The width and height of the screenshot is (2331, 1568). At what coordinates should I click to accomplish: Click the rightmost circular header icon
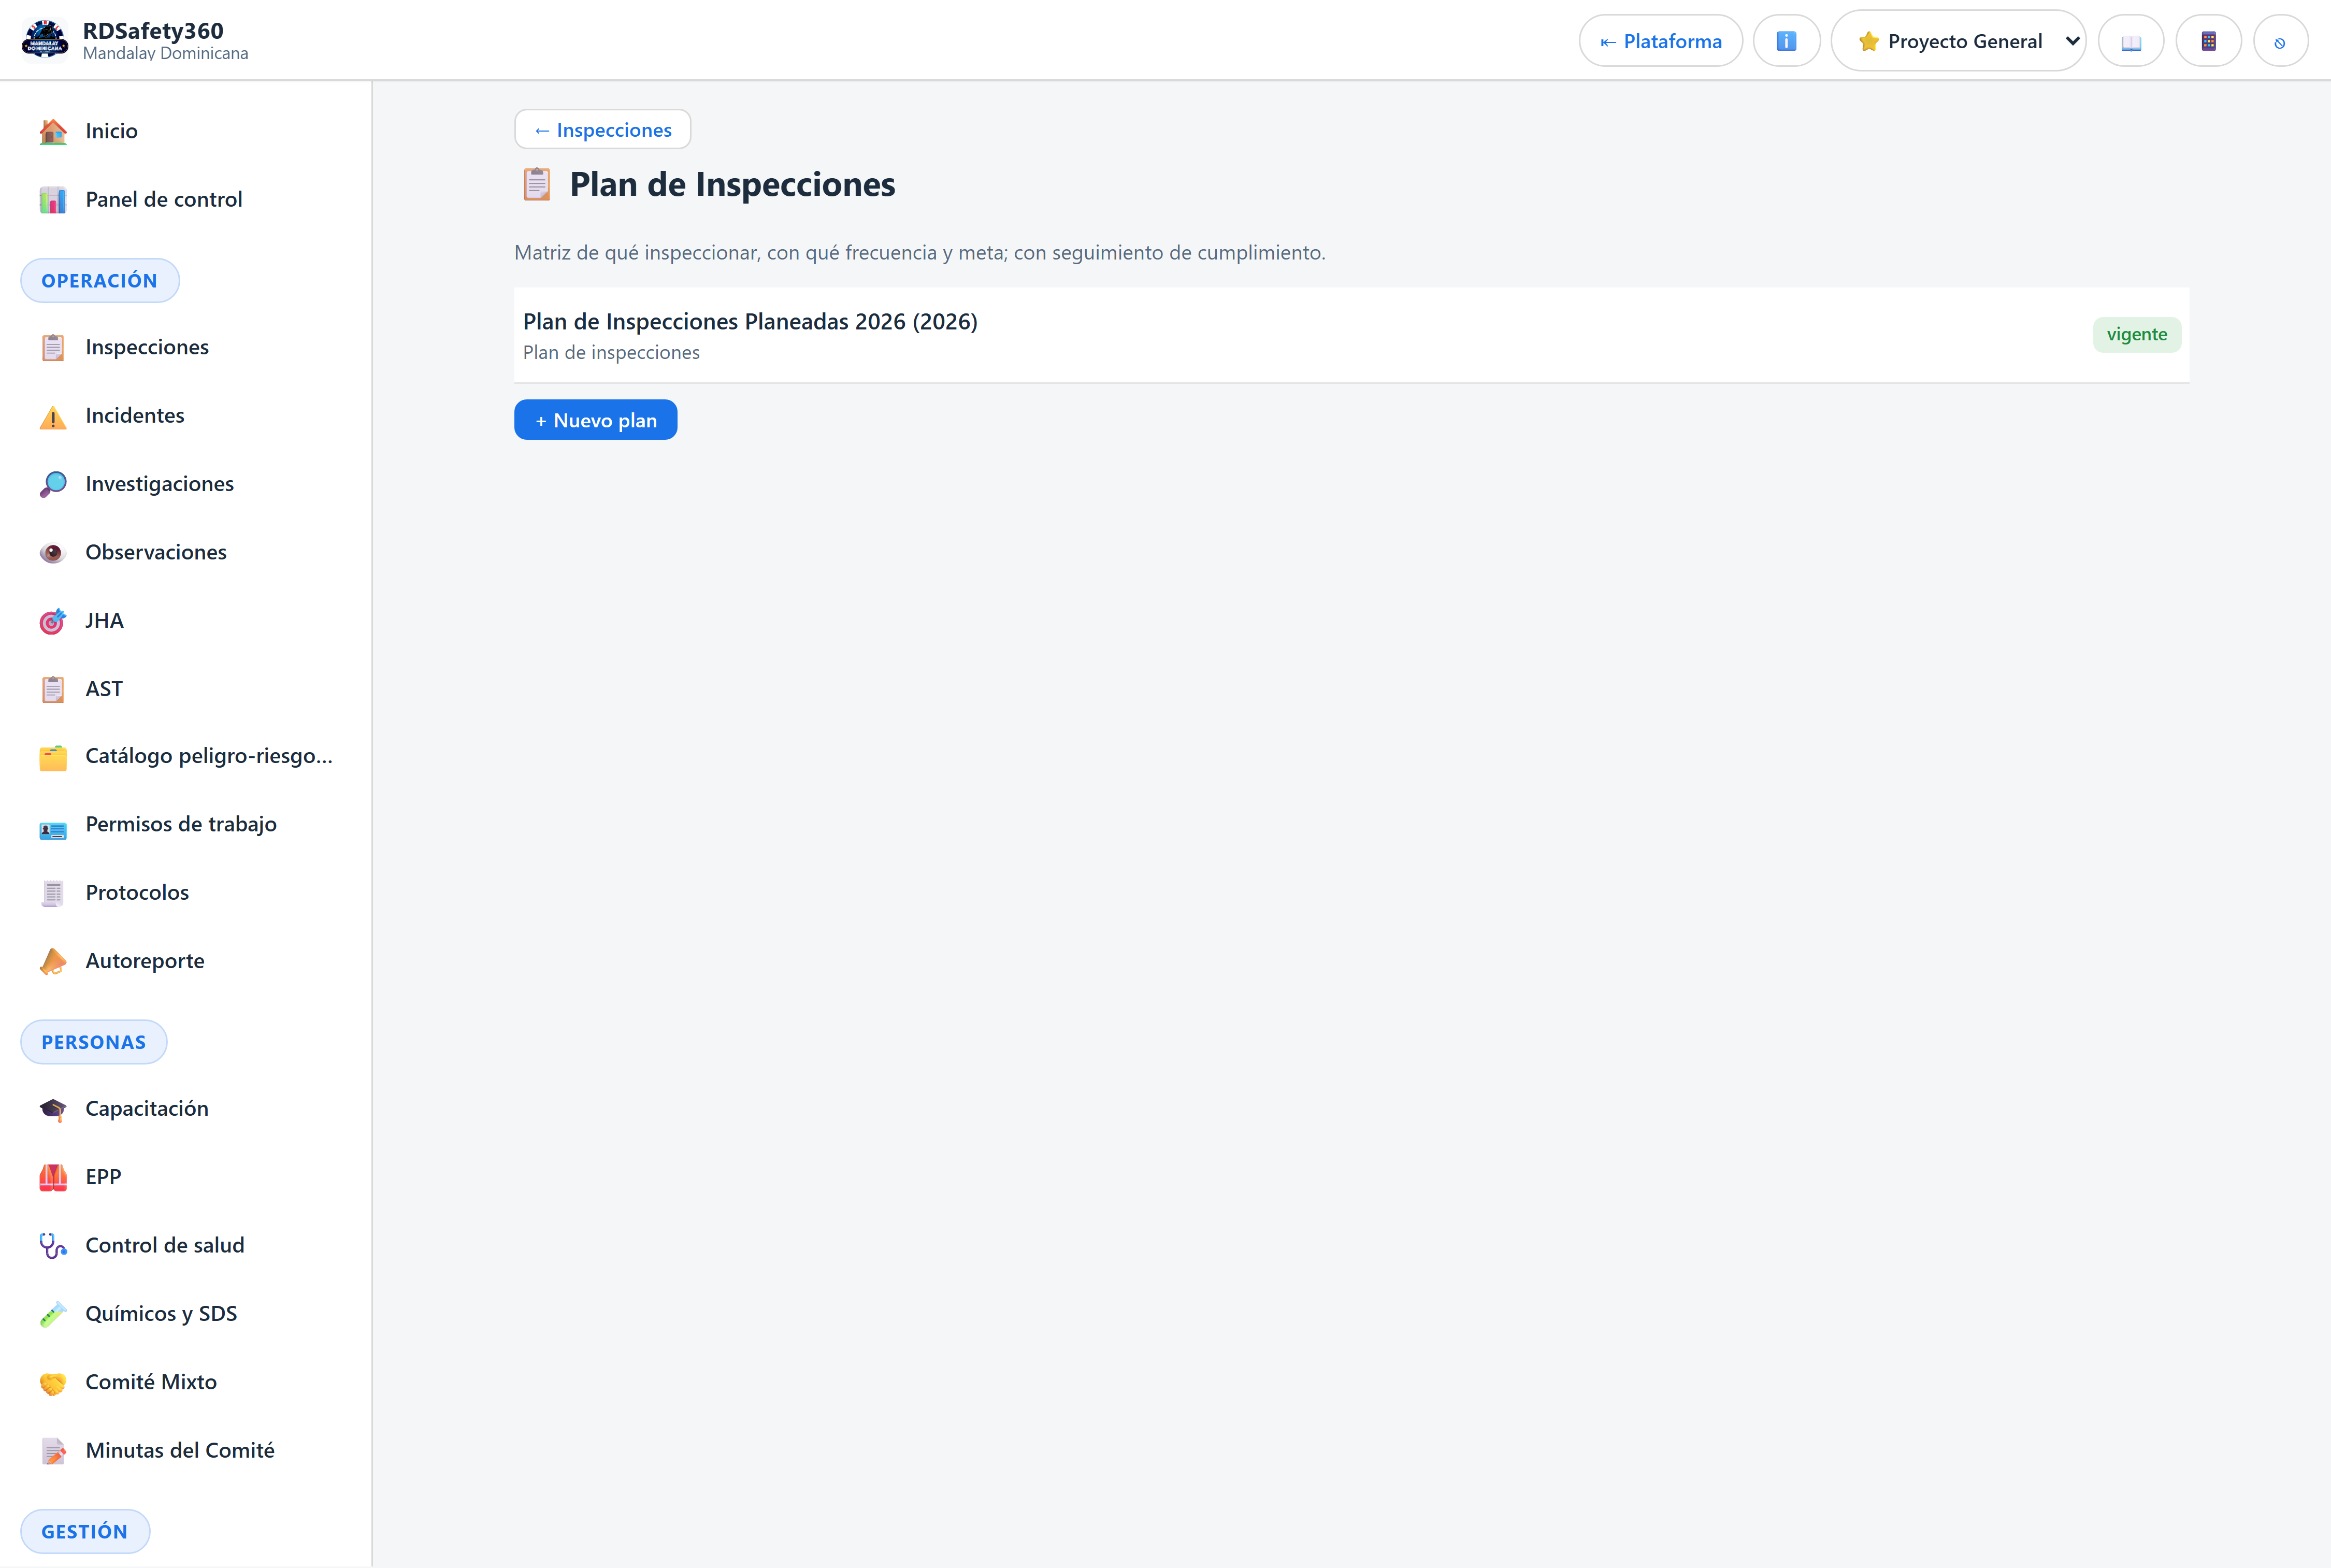point(2280,41)
